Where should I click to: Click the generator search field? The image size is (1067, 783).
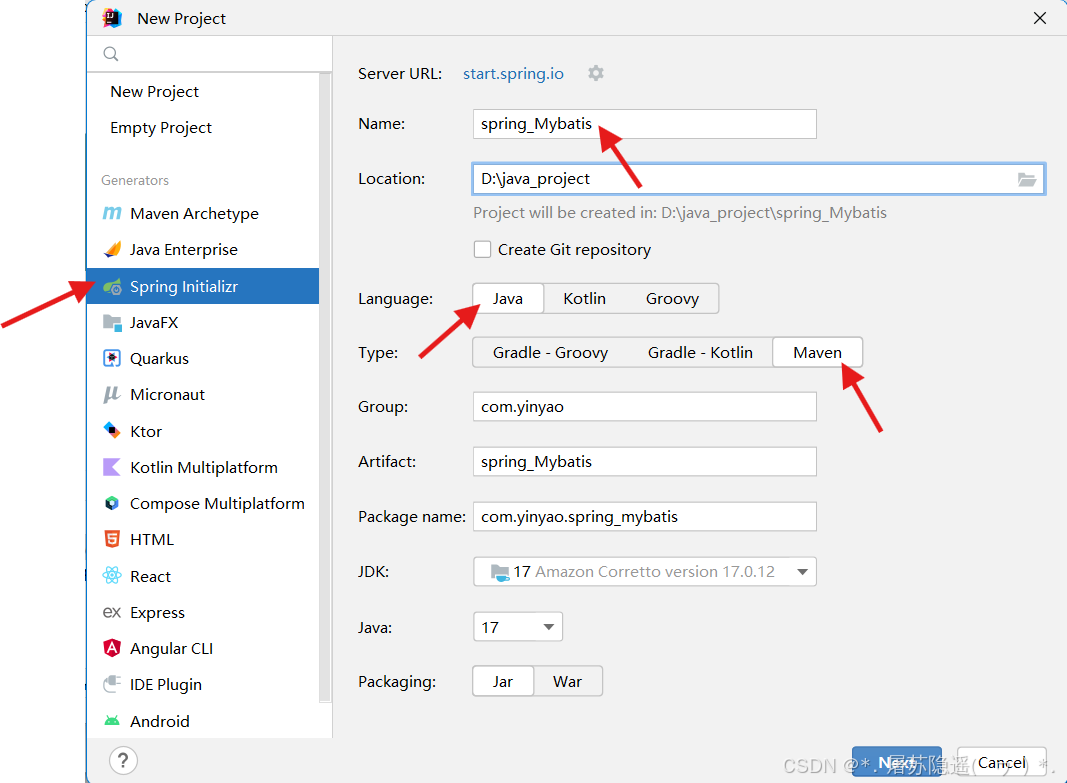click(x=210, y=54)
